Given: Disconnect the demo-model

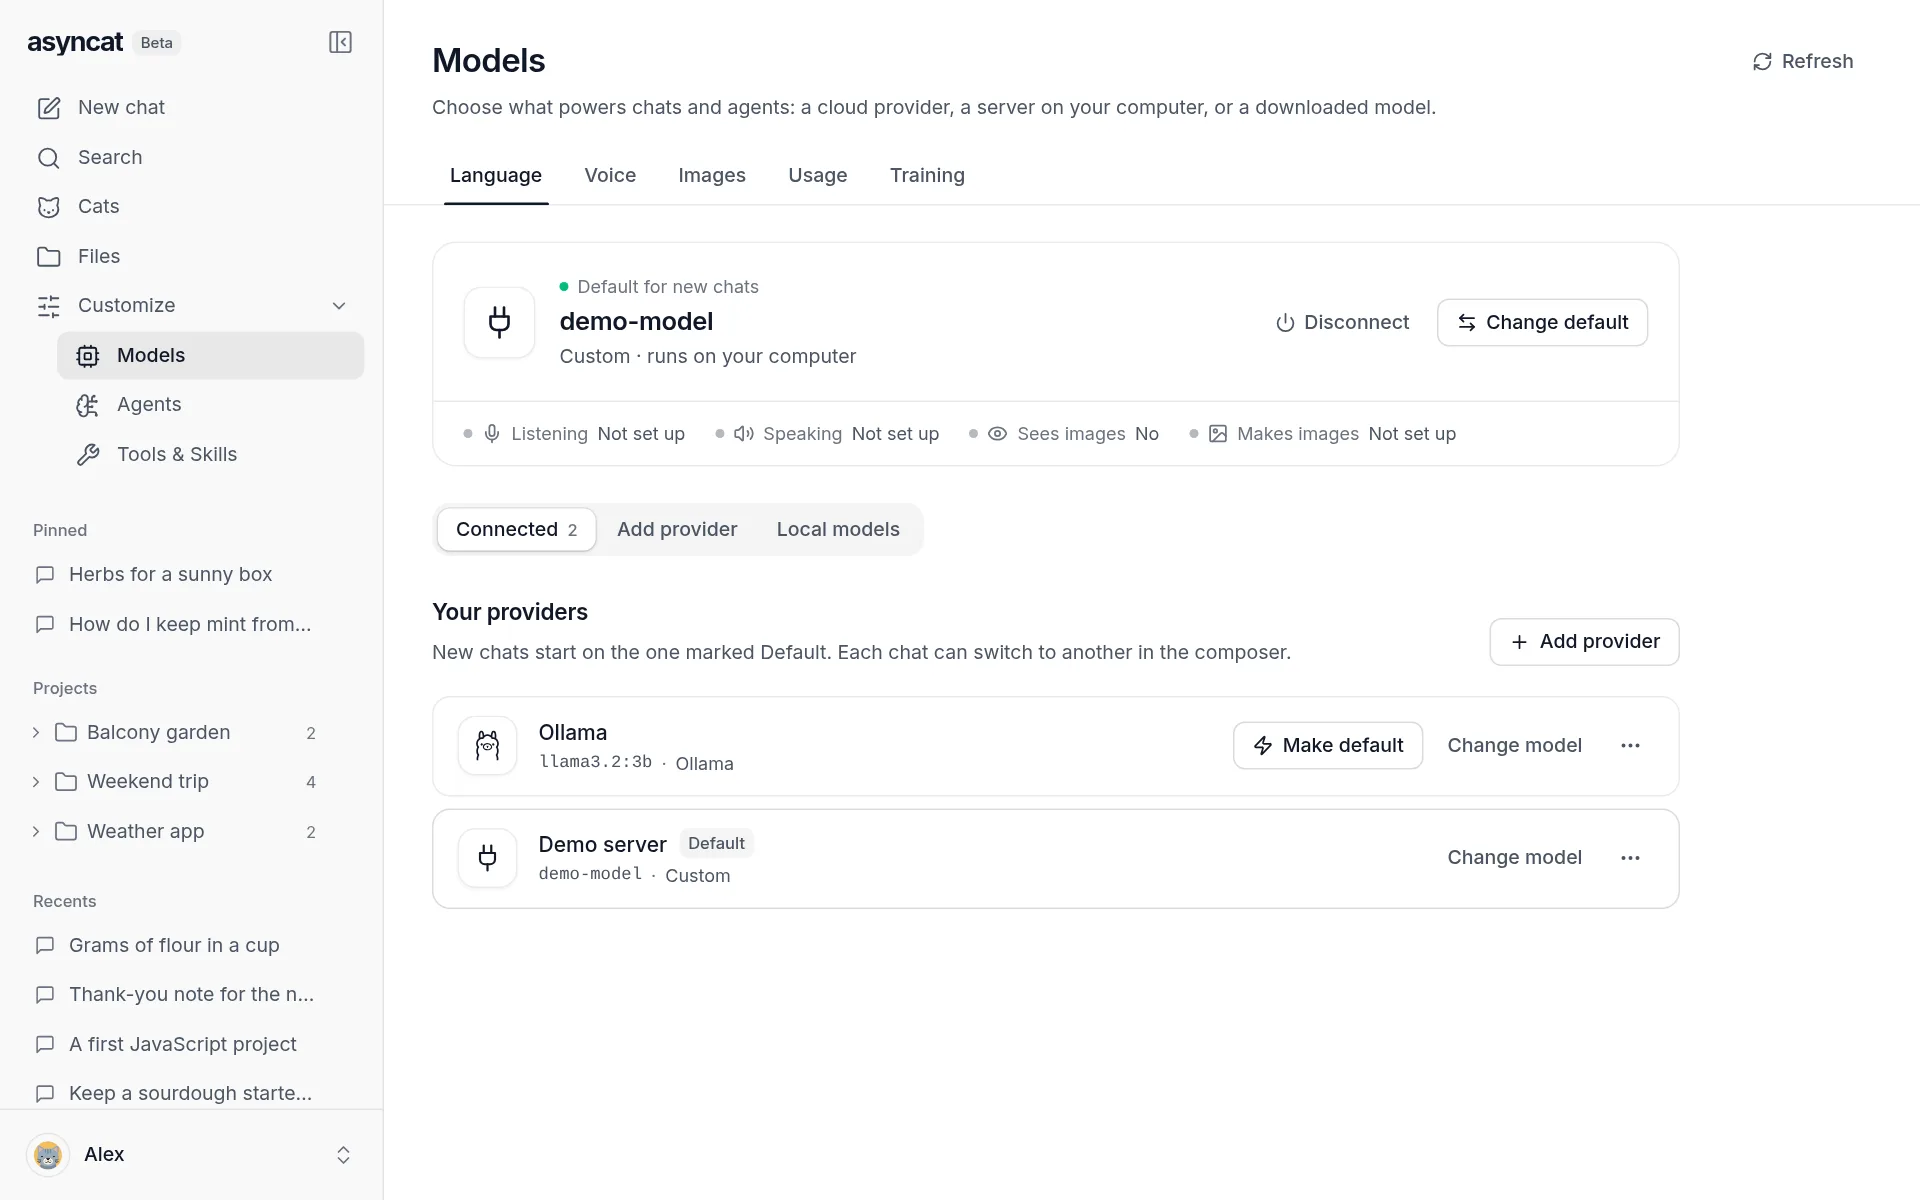Looking at the screenshot, I should 1342,322.
